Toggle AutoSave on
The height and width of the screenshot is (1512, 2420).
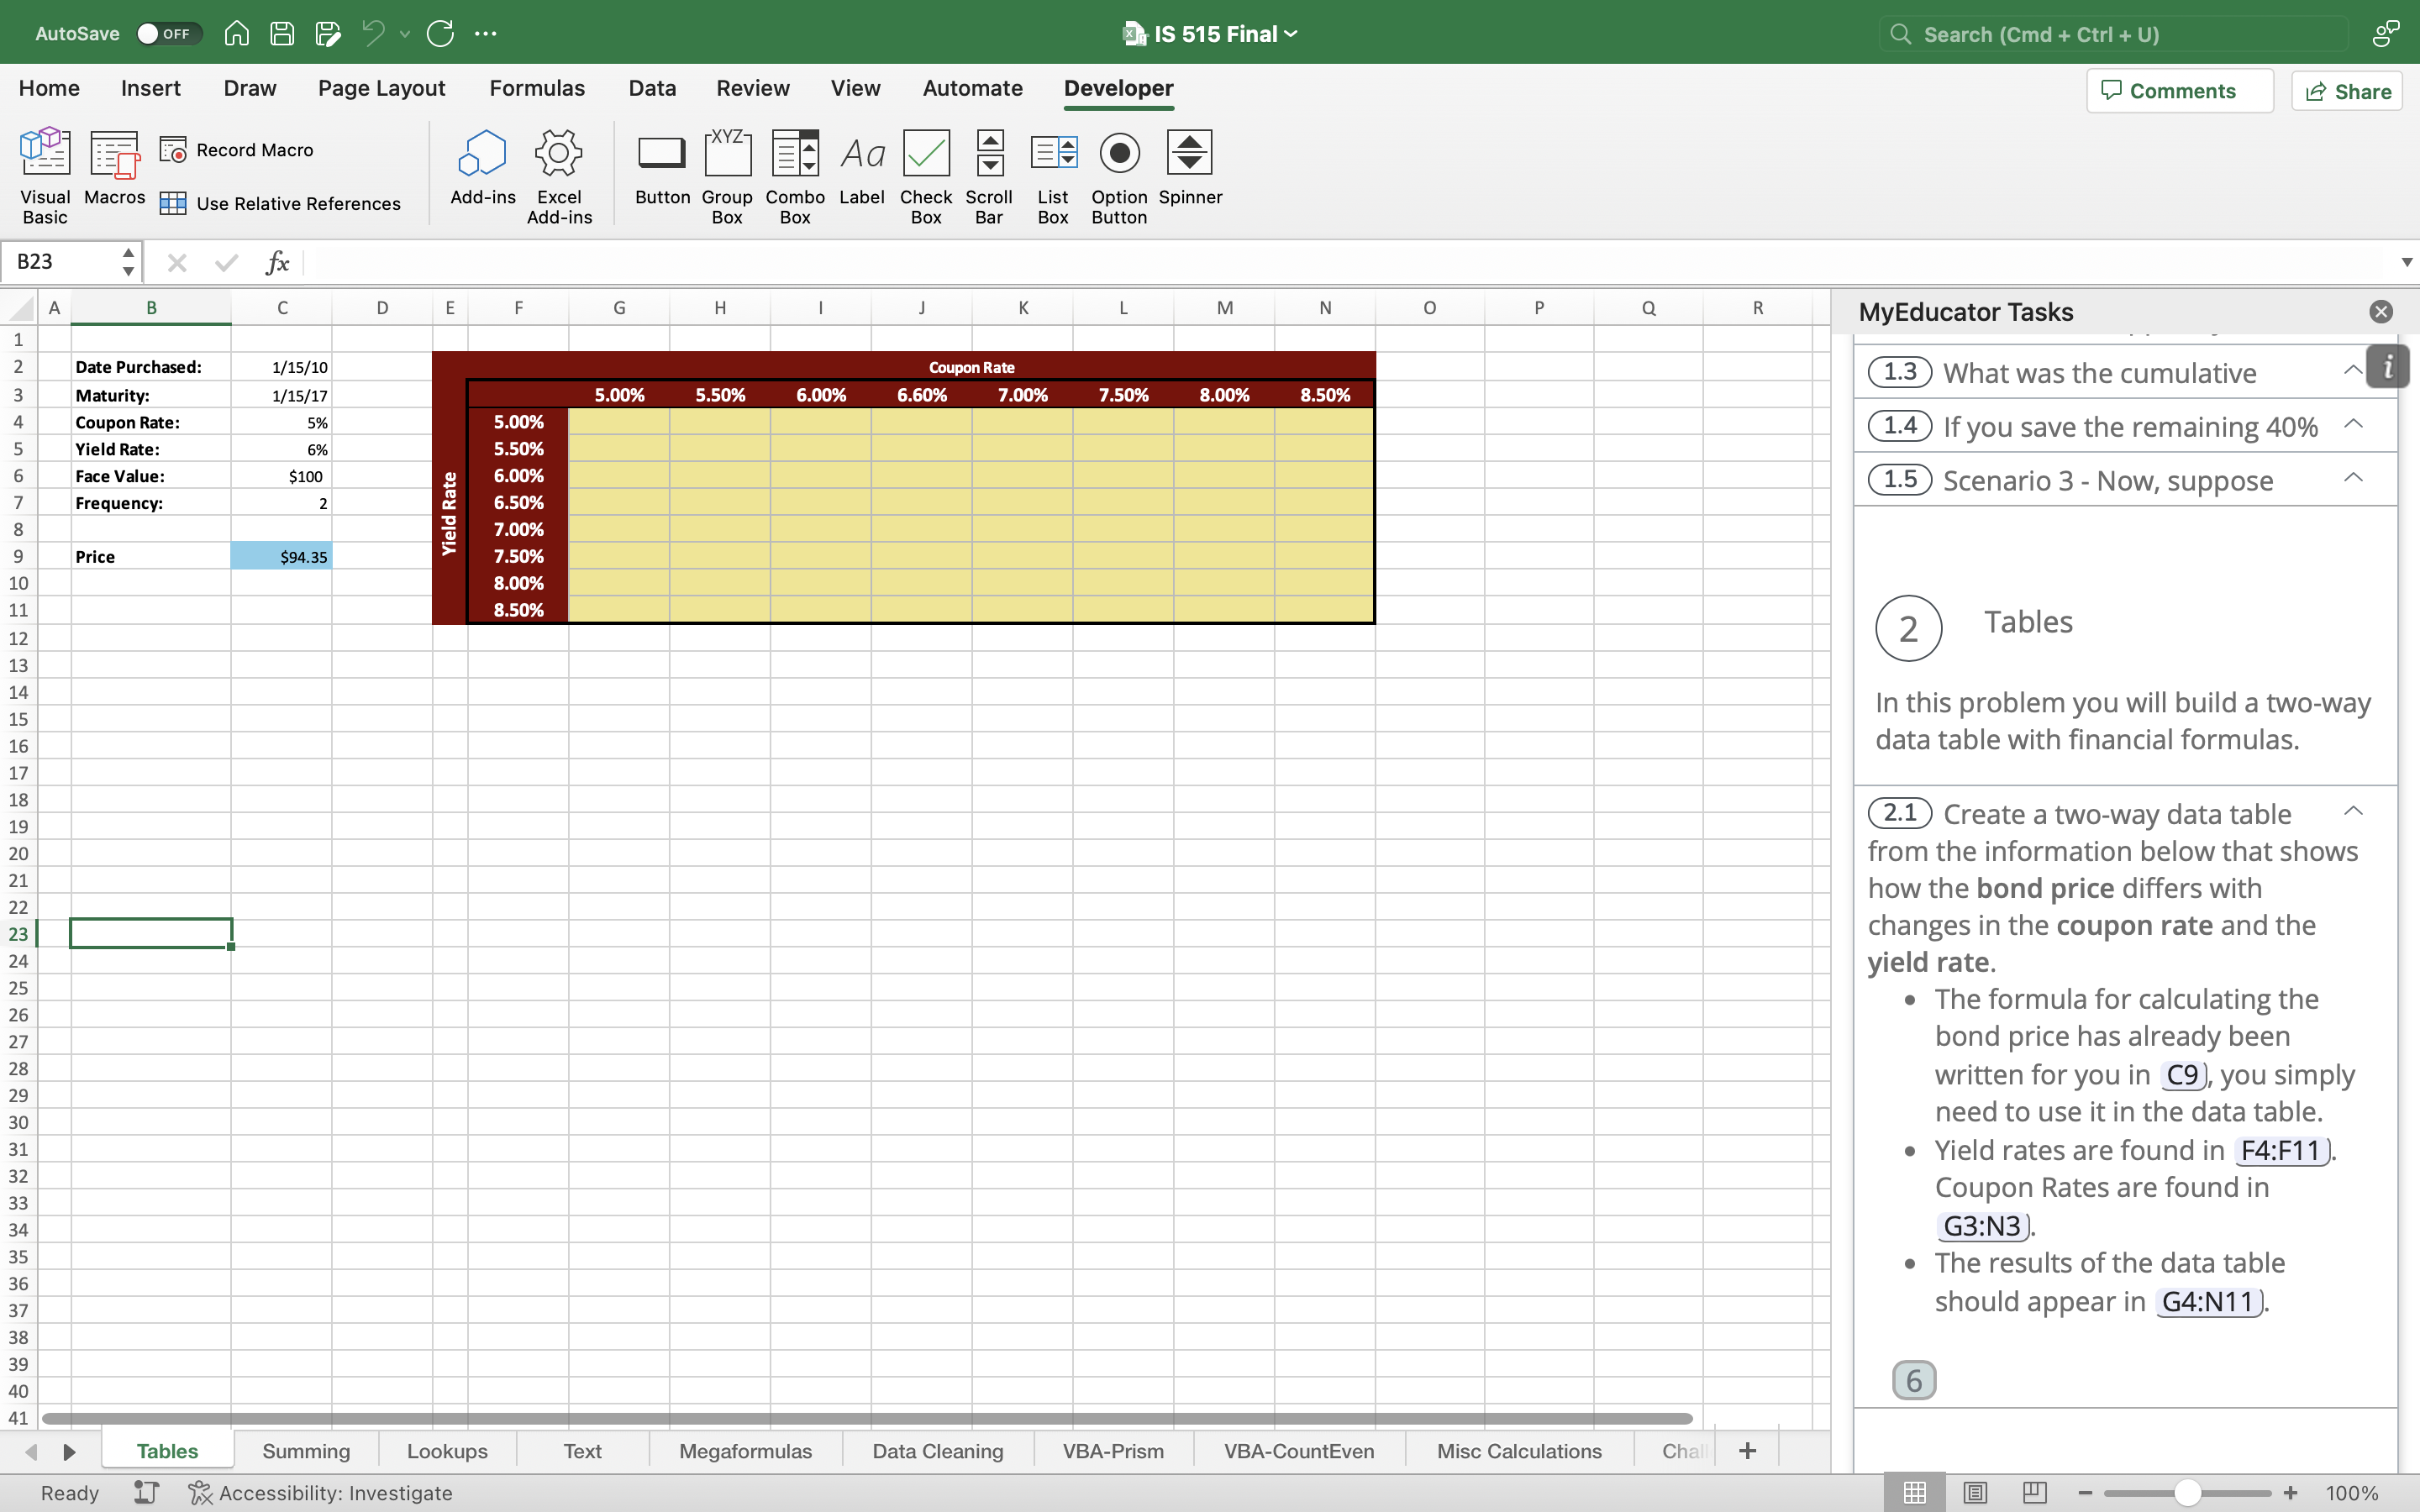[167, 33]
